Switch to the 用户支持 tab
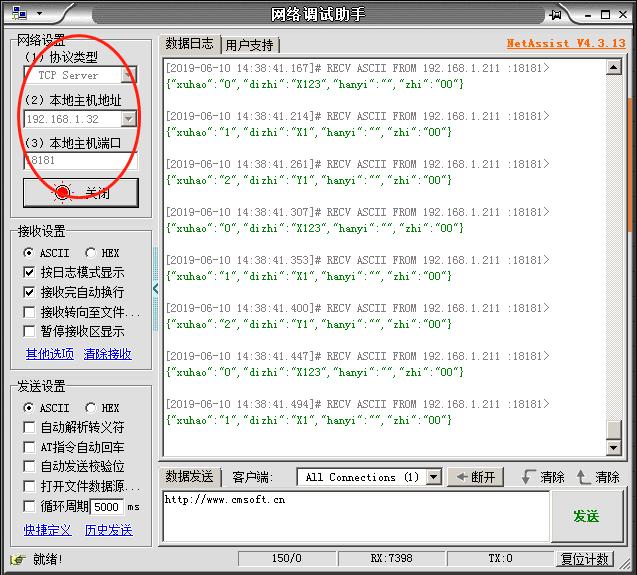637x575 pixels. pos(249,45)
